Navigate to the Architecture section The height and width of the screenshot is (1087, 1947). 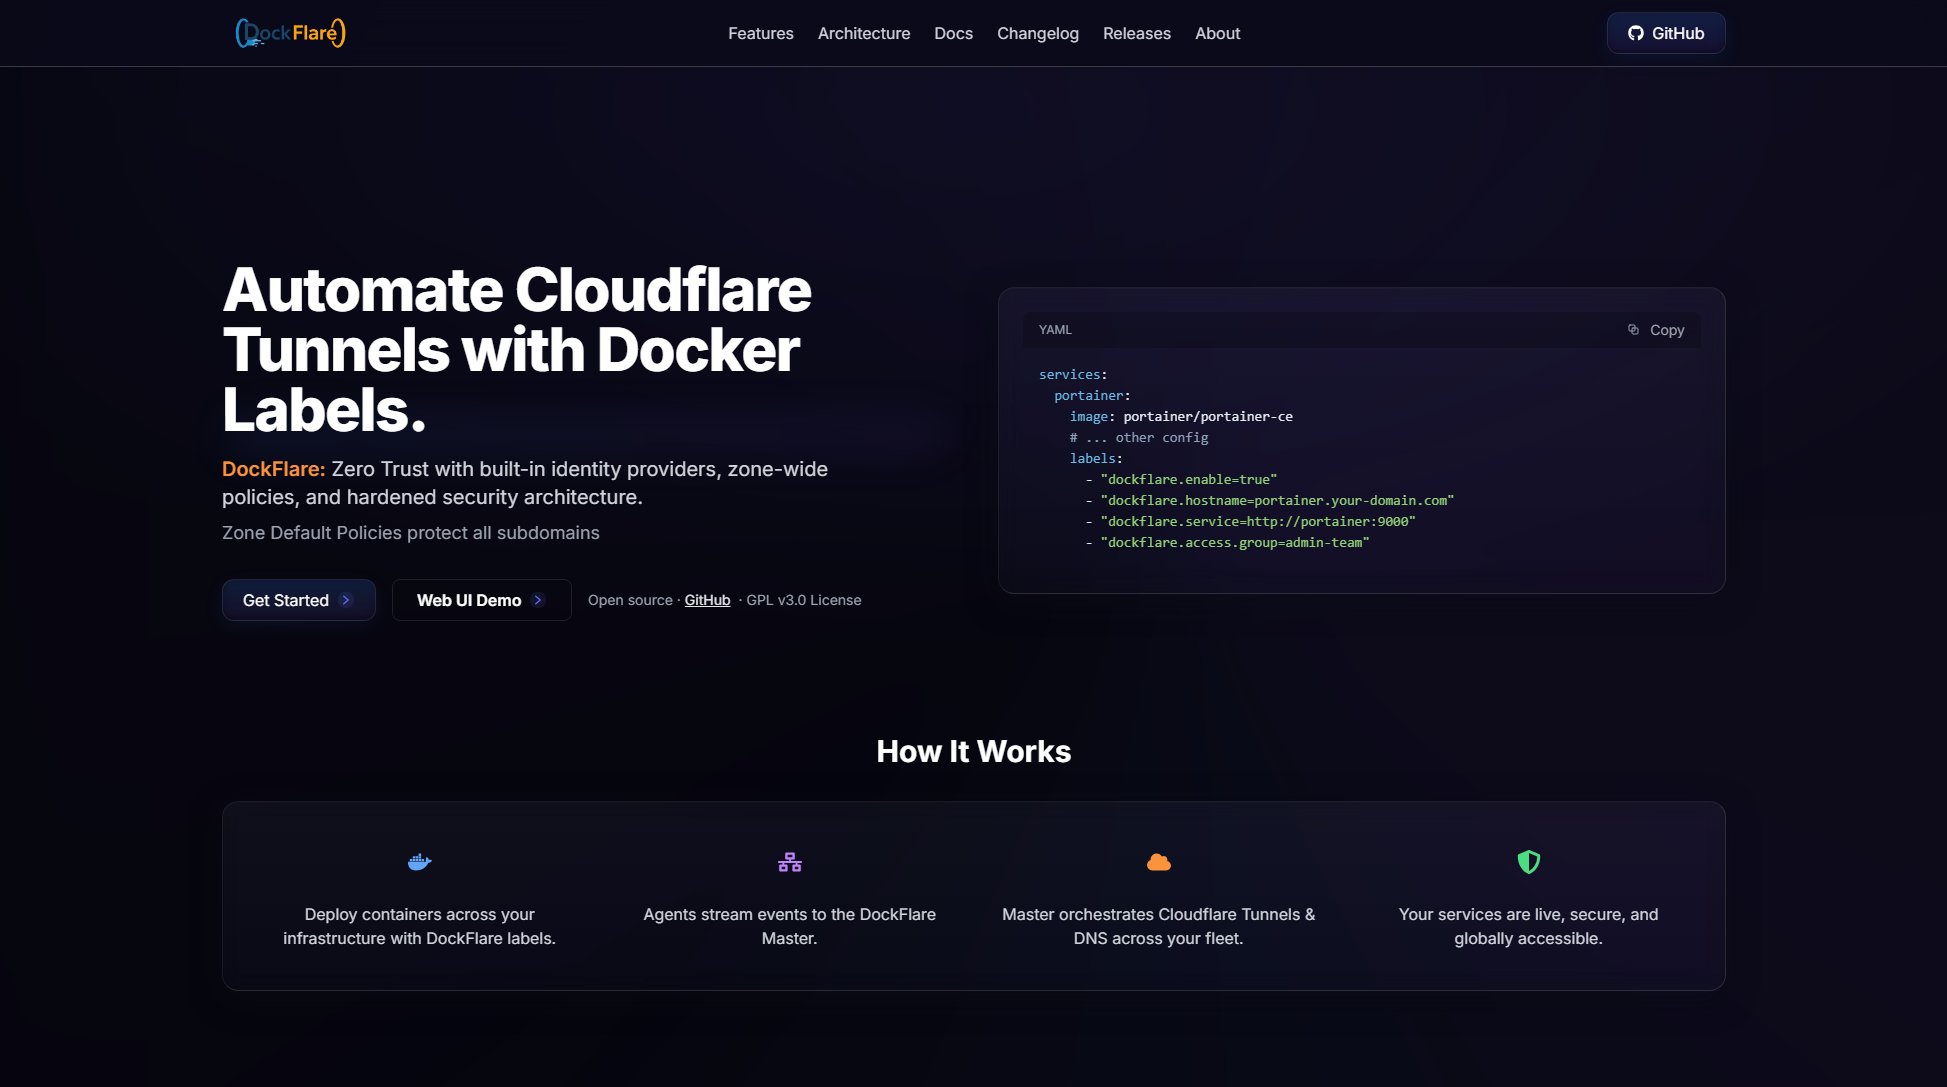click(863, 33)
